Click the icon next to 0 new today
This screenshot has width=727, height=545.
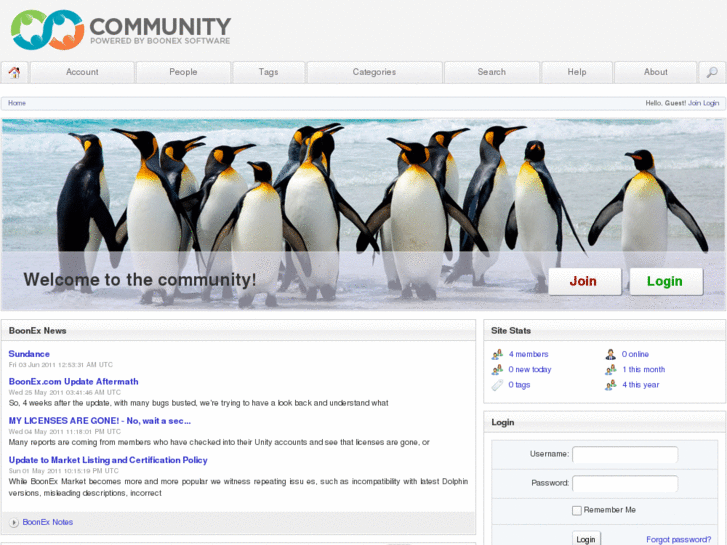click(497, 370)
